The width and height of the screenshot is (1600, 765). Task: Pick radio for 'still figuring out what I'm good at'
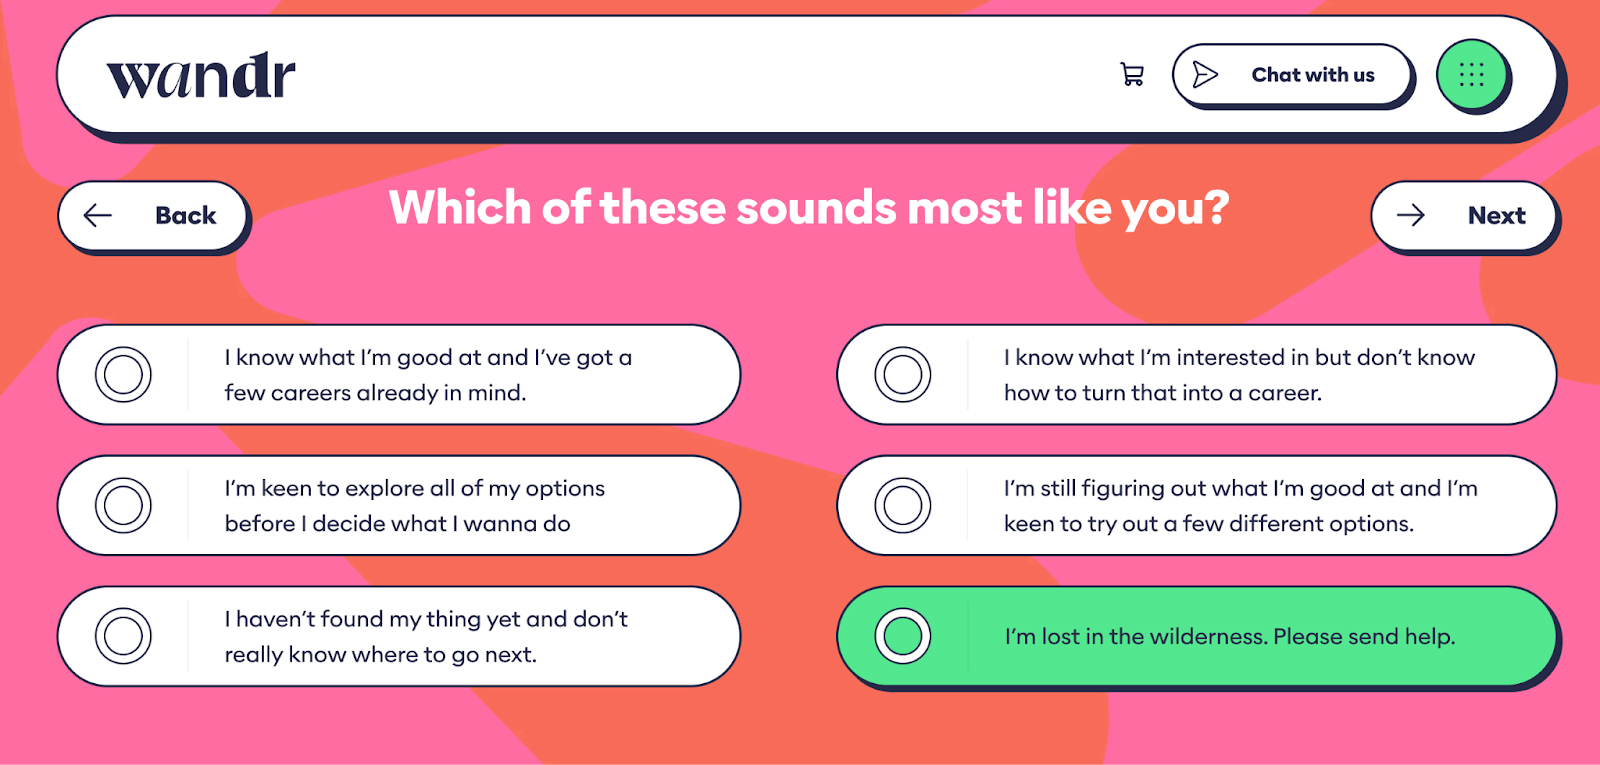[903, 505]
